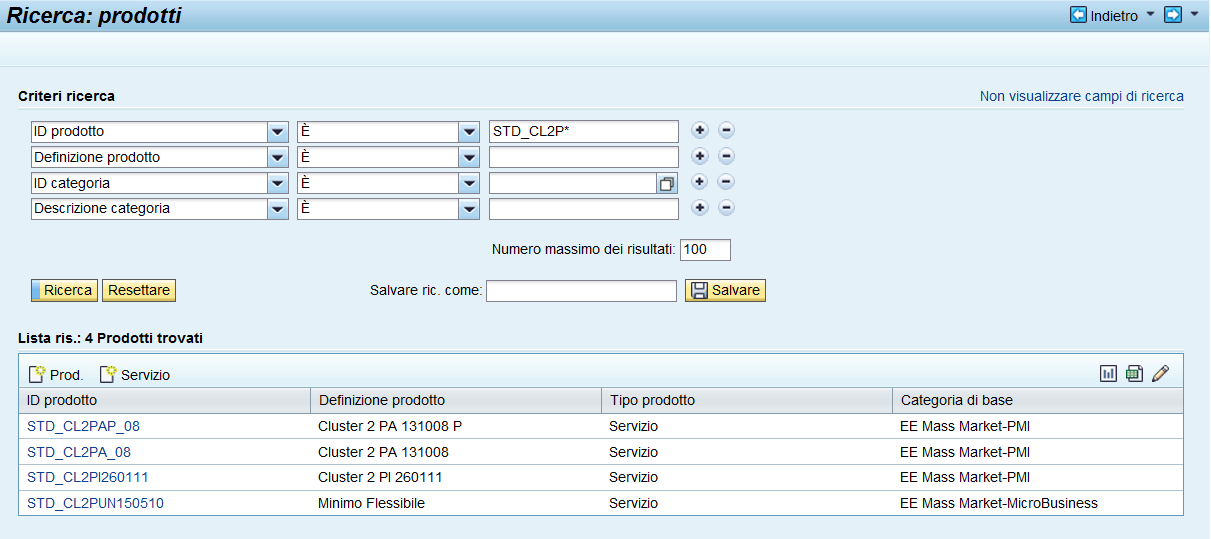The height and width of the screenshot is (539, 1211).
Task: Remove the Descrizione categoria criterion row
Action: [x=727, y=208]
